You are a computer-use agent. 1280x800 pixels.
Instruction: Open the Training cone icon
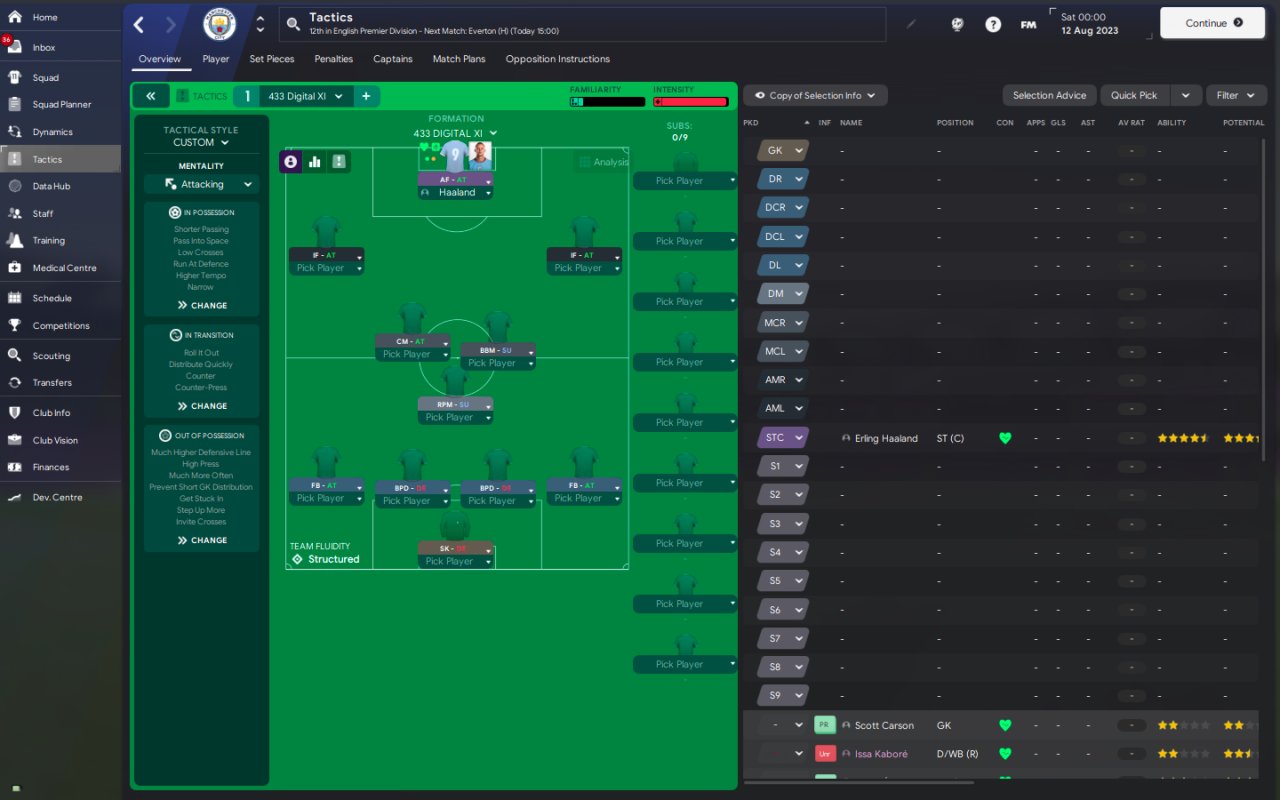(15, 240)
